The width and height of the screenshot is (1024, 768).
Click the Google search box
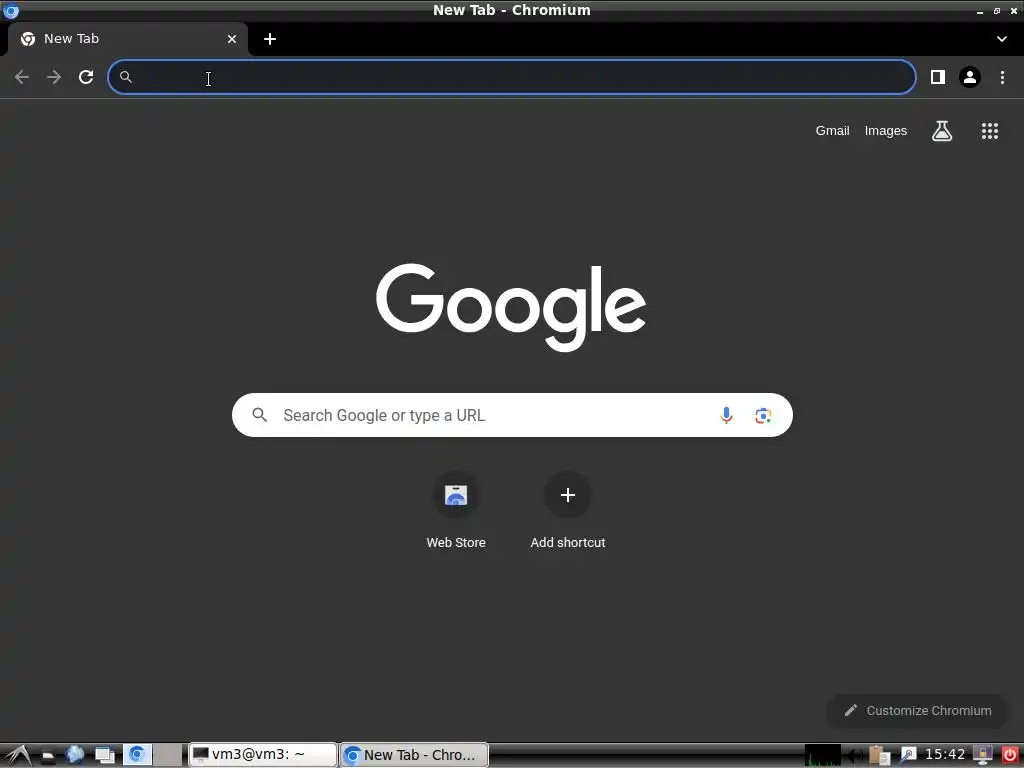click(x=512, y=415)
